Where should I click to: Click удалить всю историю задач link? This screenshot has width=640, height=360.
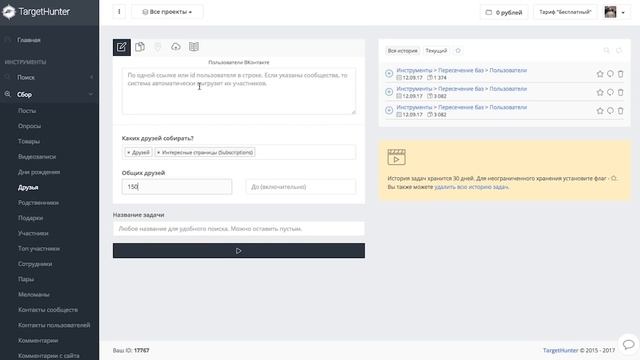pos(471,187)
